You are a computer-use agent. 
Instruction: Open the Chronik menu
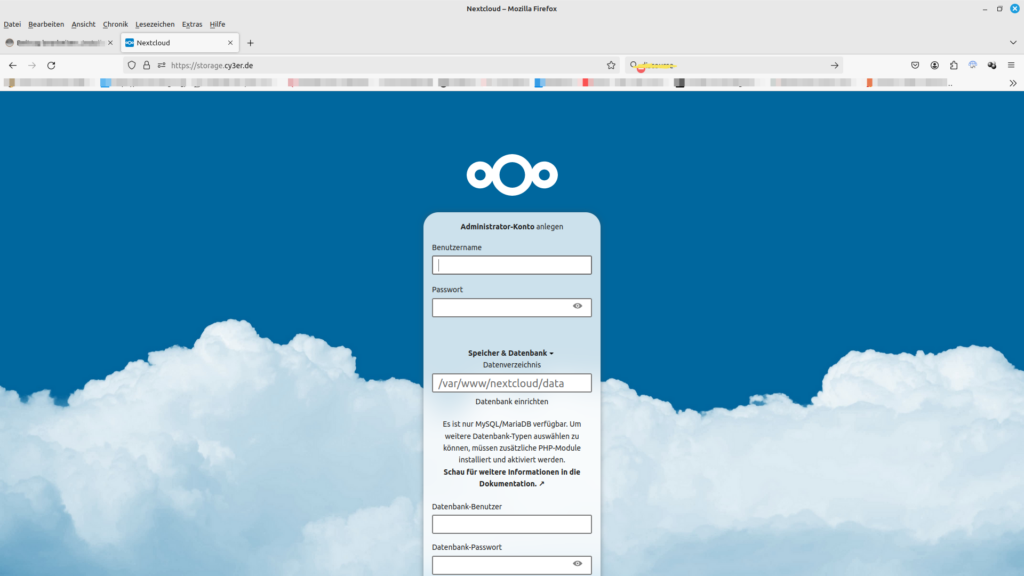pyautogui.click(x=115, y=24)
